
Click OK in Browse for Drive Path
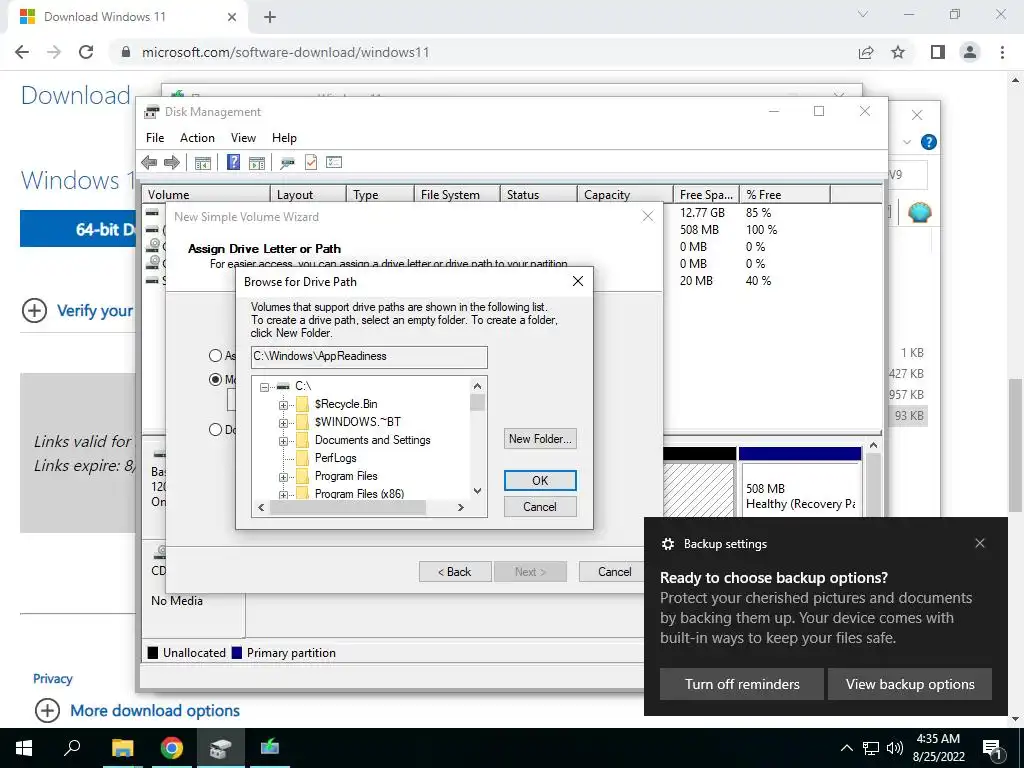[540, 481]
